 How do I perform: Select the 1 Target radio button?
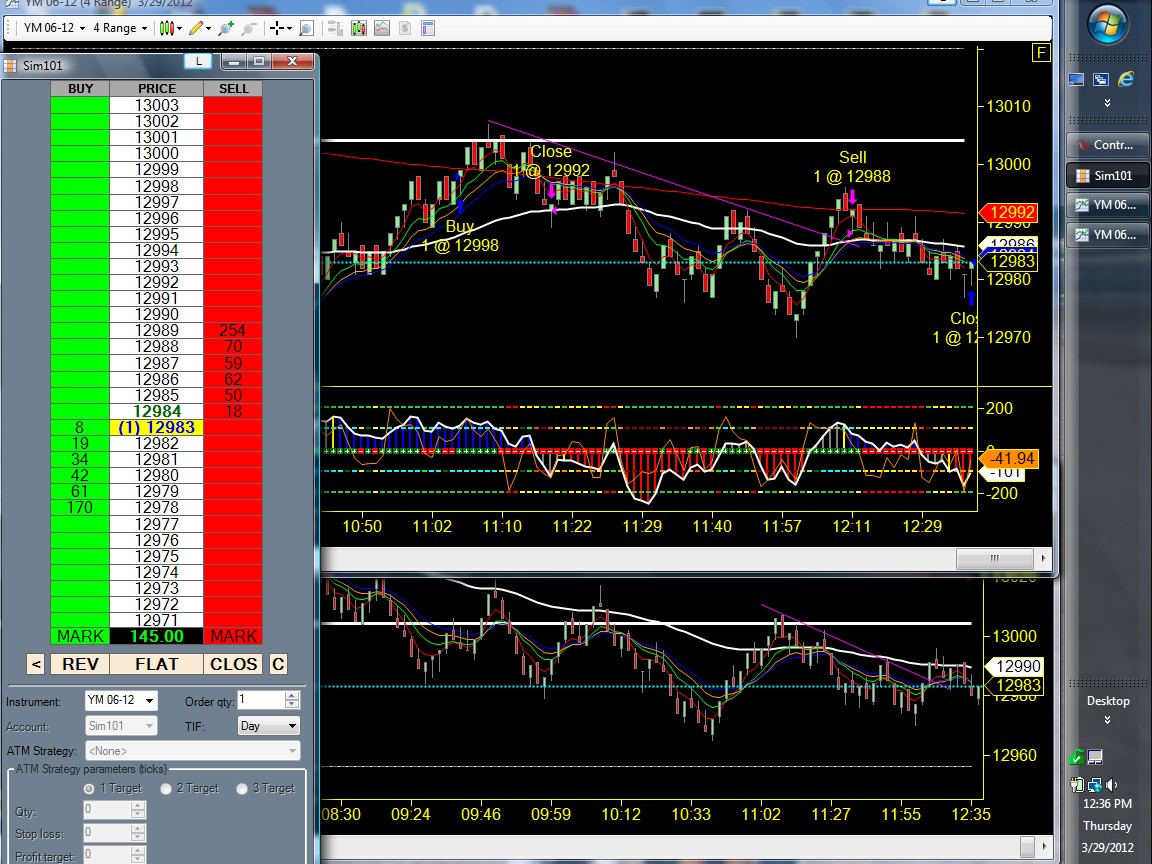(90, 788)
